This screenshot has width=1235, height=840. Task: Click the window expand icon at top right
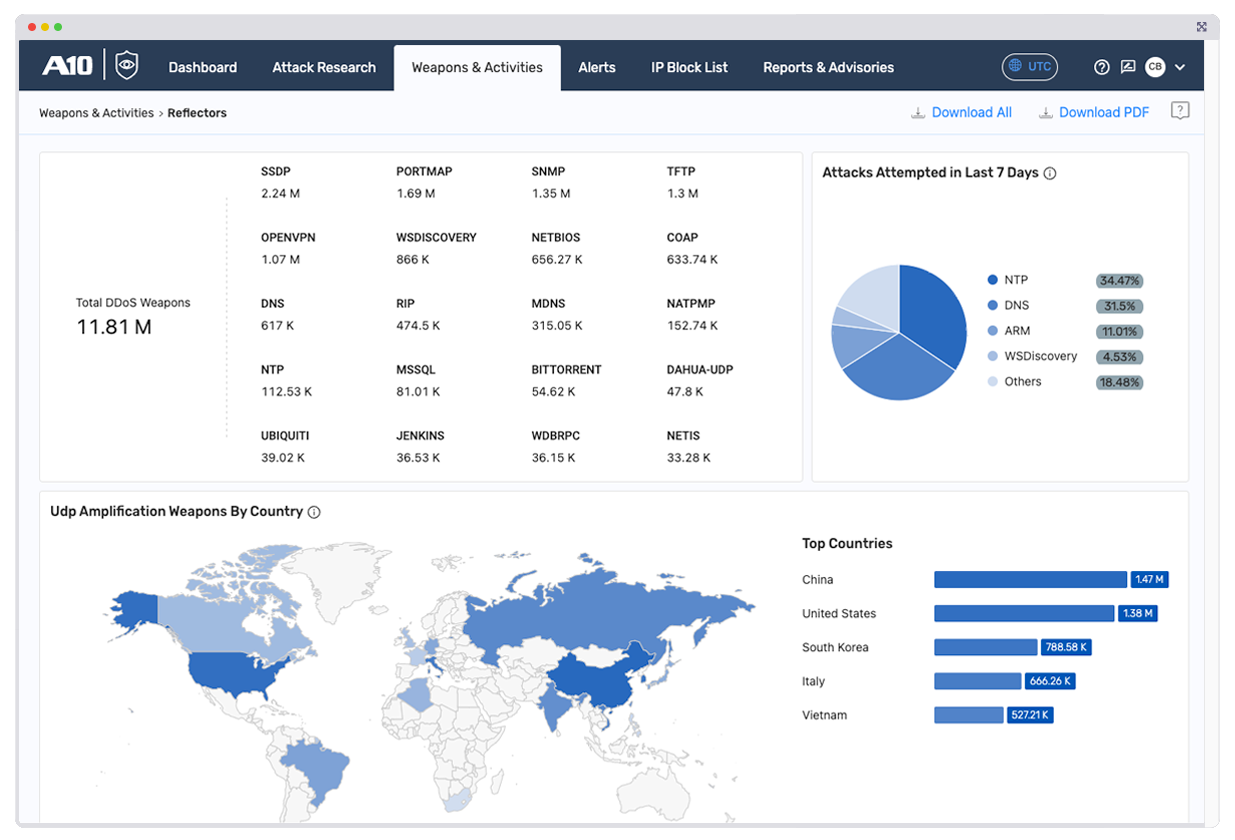1201,26
